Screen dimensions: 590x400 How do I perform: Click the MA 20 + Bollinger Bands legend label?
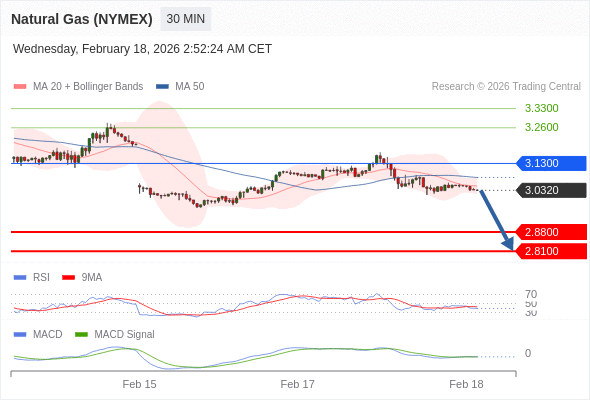coord(88,87)
